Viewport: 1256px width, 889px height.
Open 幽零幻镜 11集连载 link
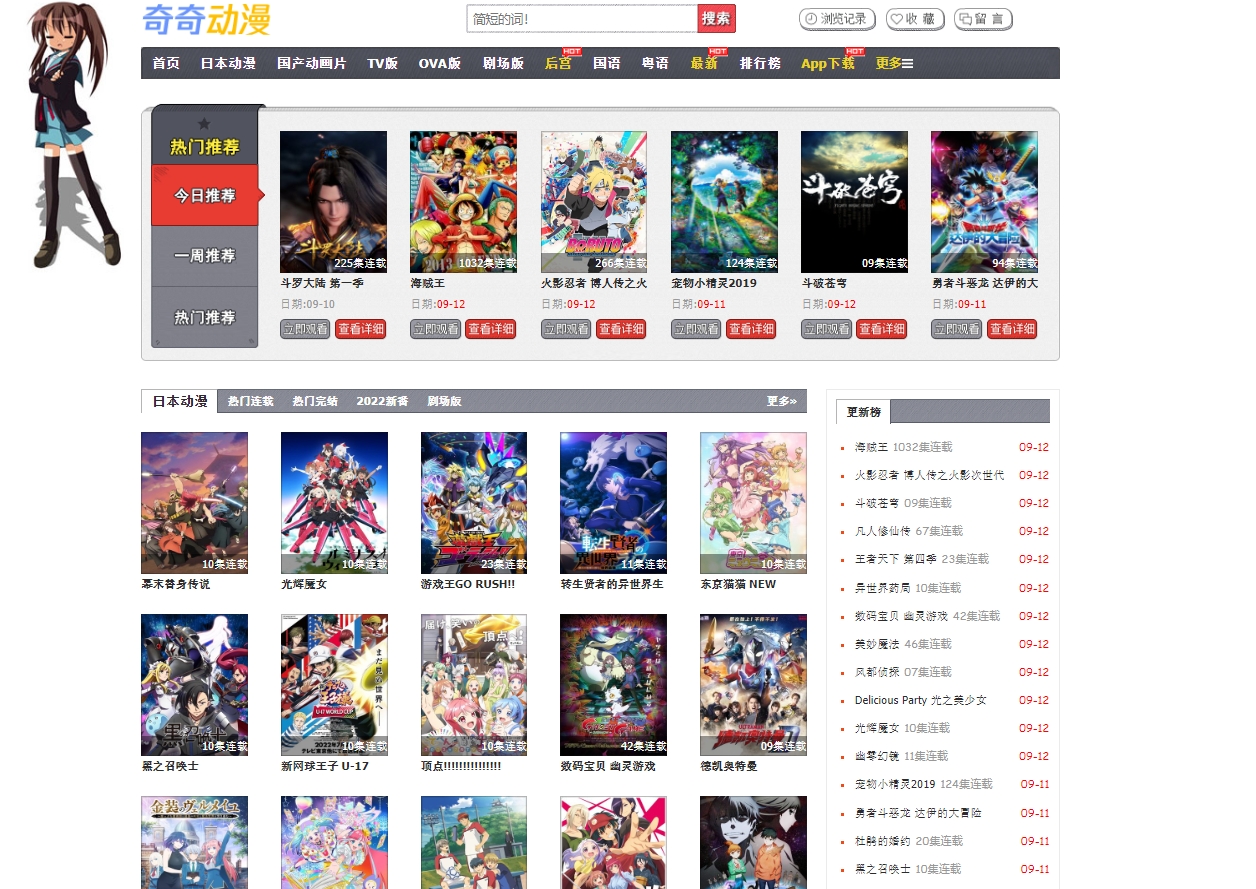coord(901,756)
